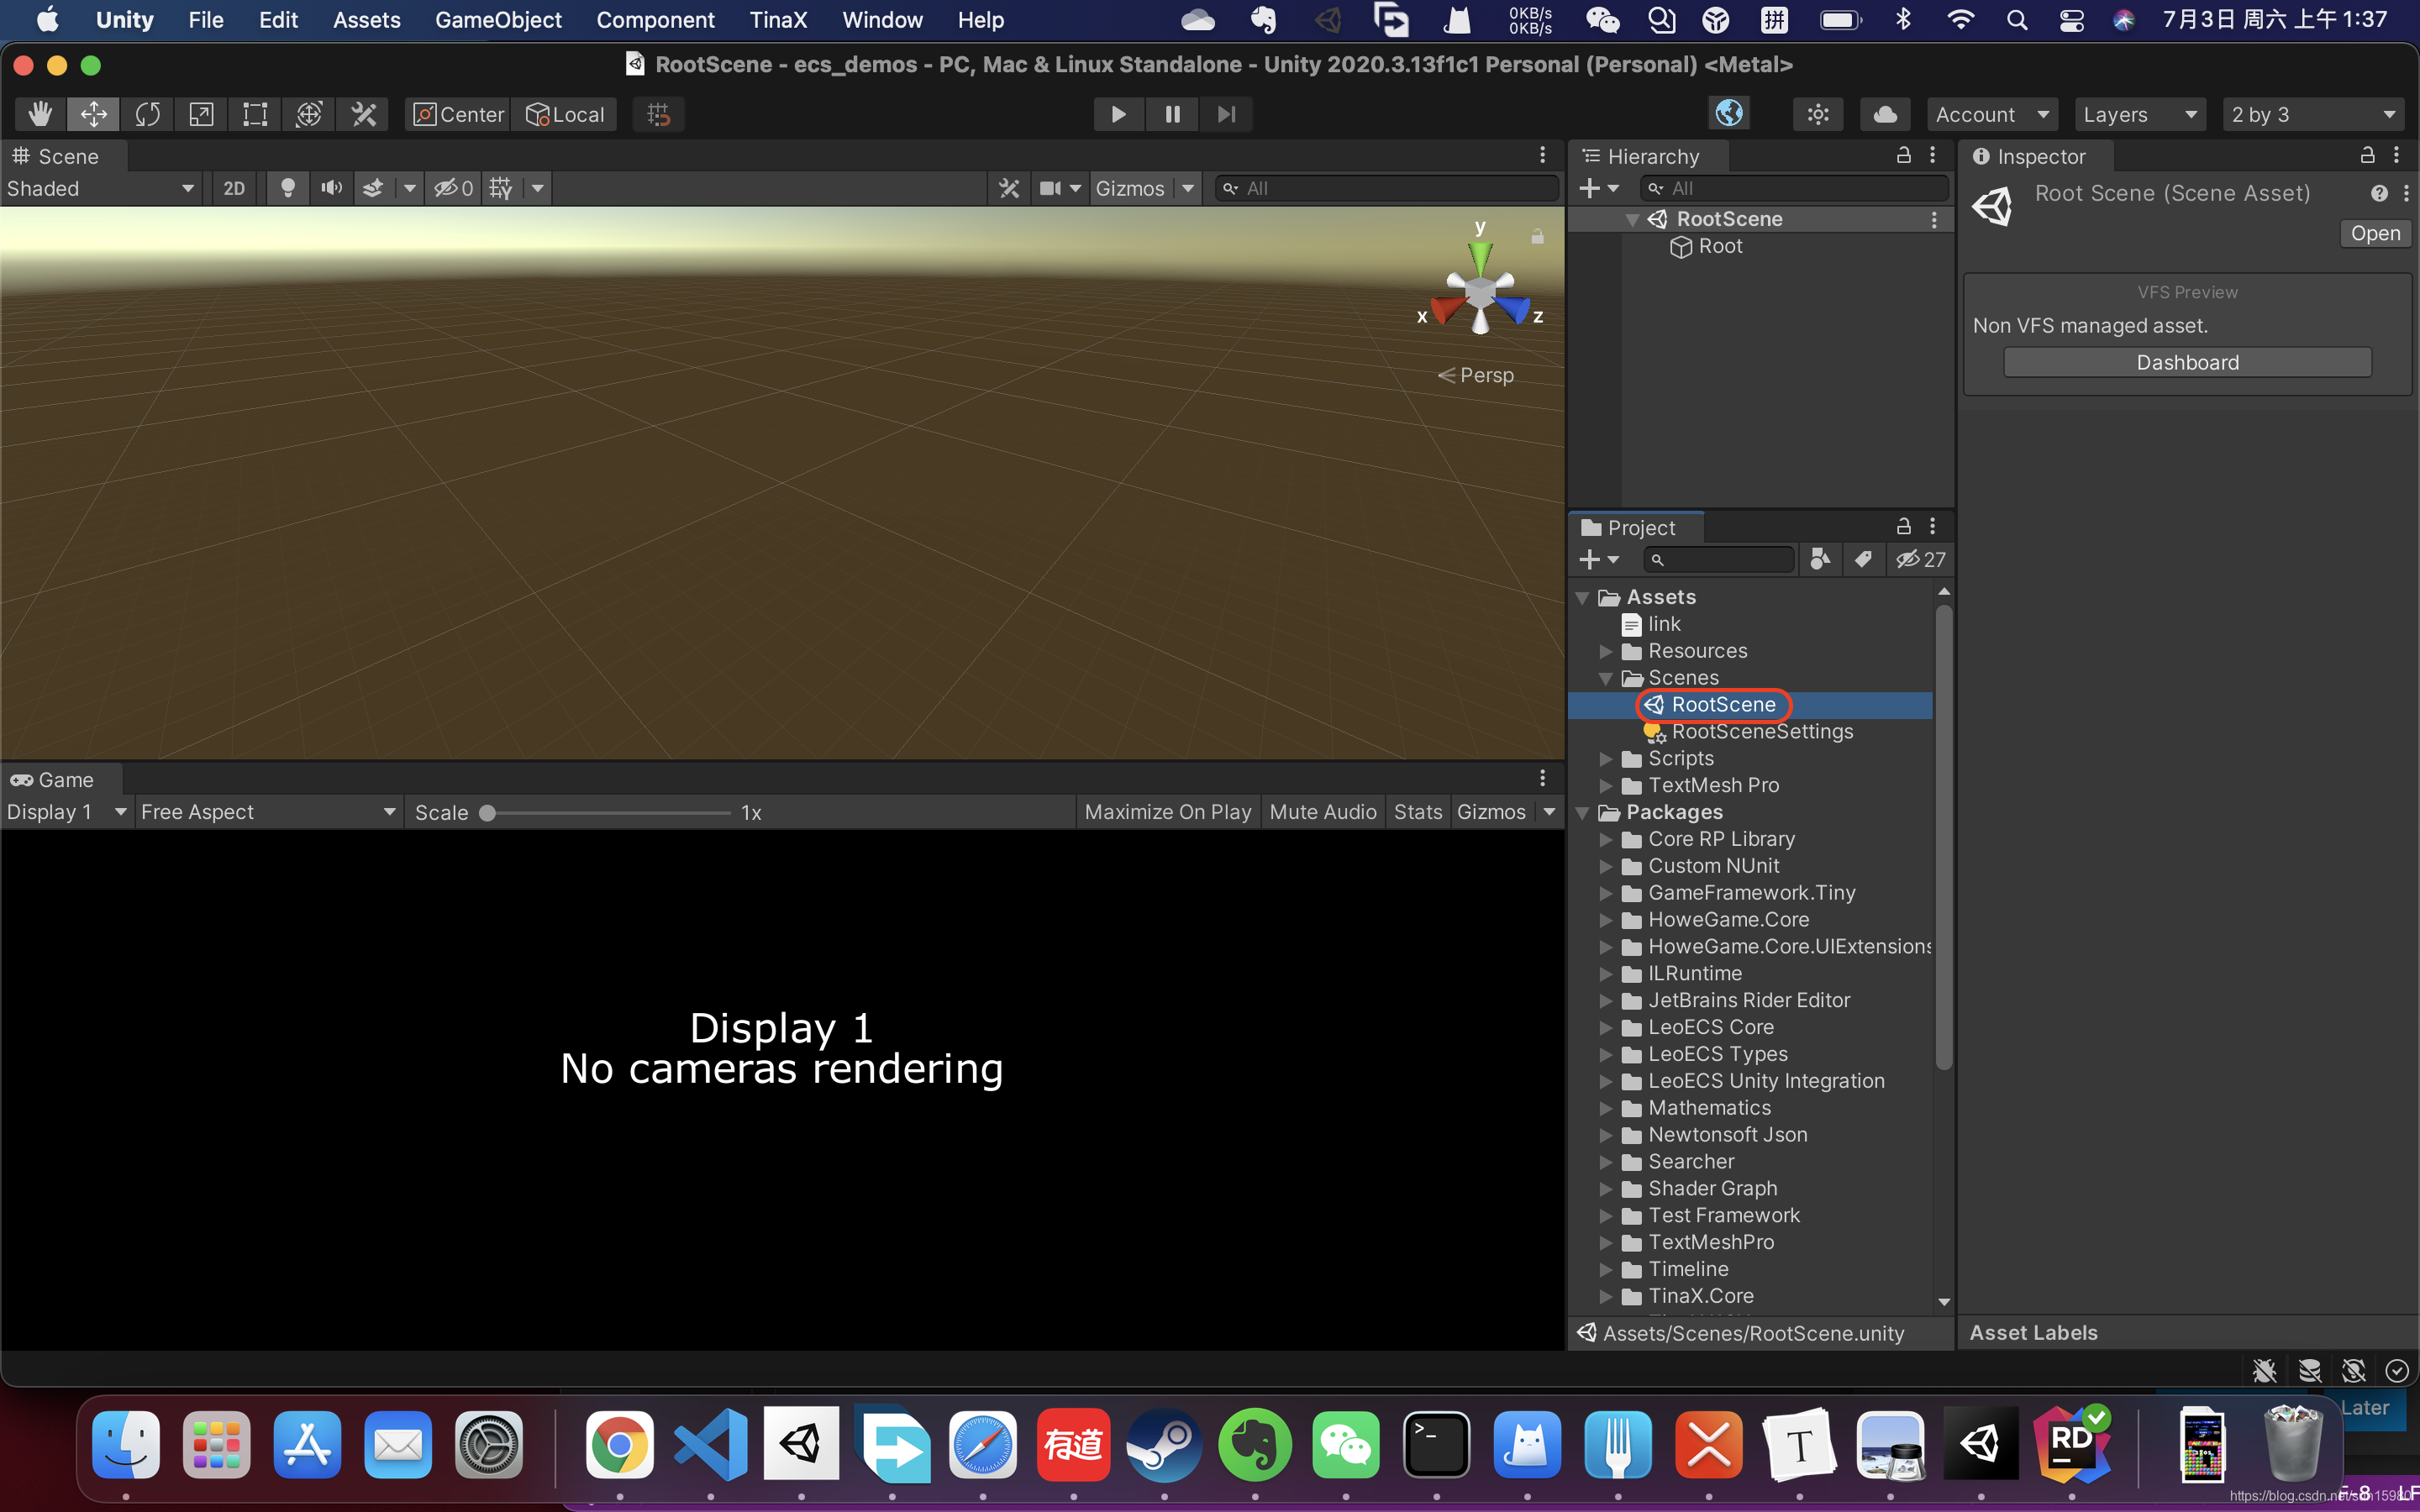Image resolution: width=2420 pixels, height=1512 pixels.
Task: Select the Move tool
Action: pyautogui.click(x=93, y=114)
